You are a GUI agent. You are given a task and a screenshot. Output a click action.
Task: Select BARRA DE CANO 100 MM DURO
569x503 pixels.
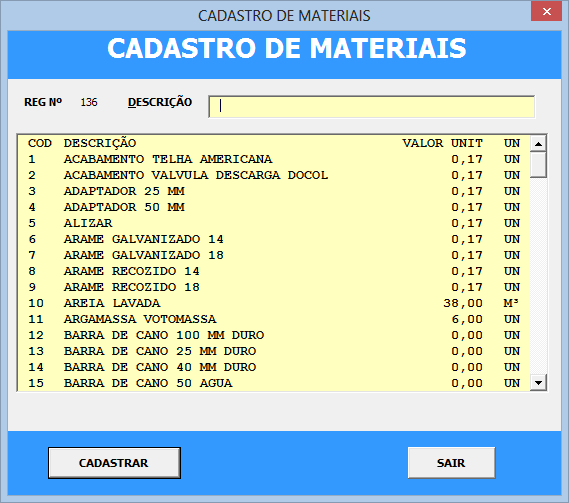pyautogui.click(x=274, y=335)
